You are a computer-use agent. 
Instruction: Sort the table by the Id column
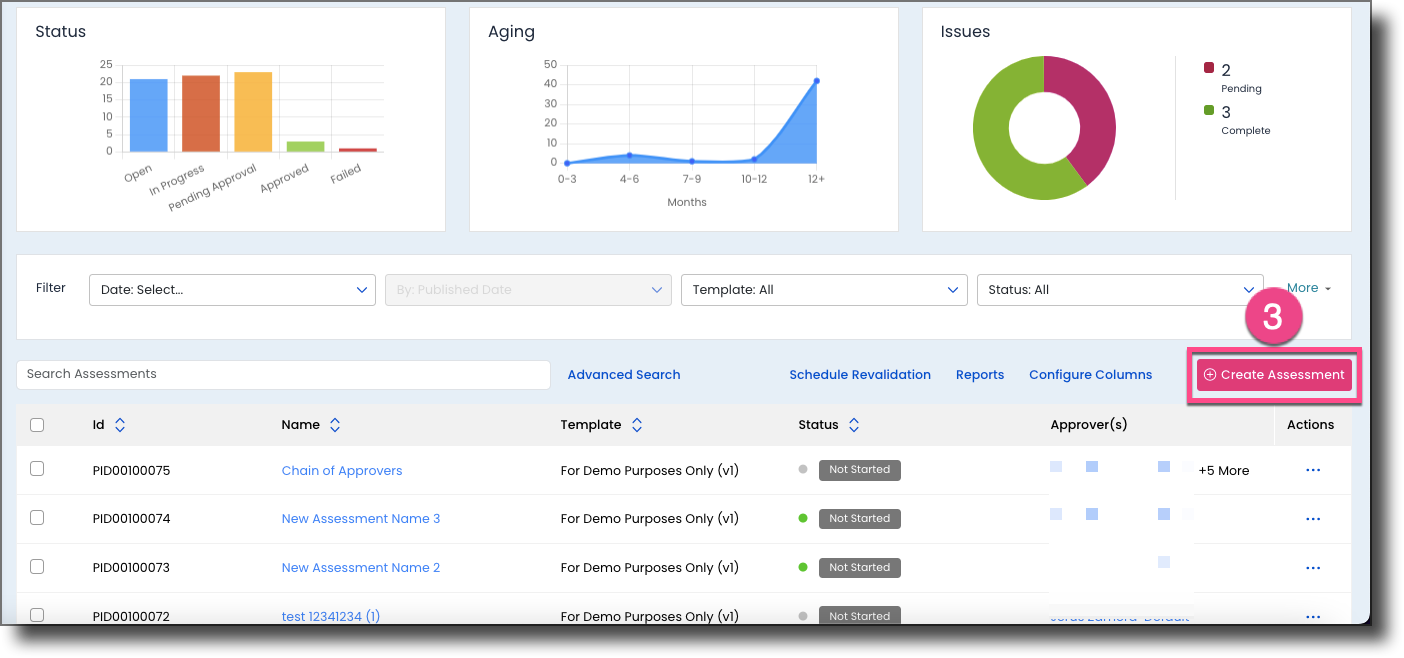(x=120, y=424)
